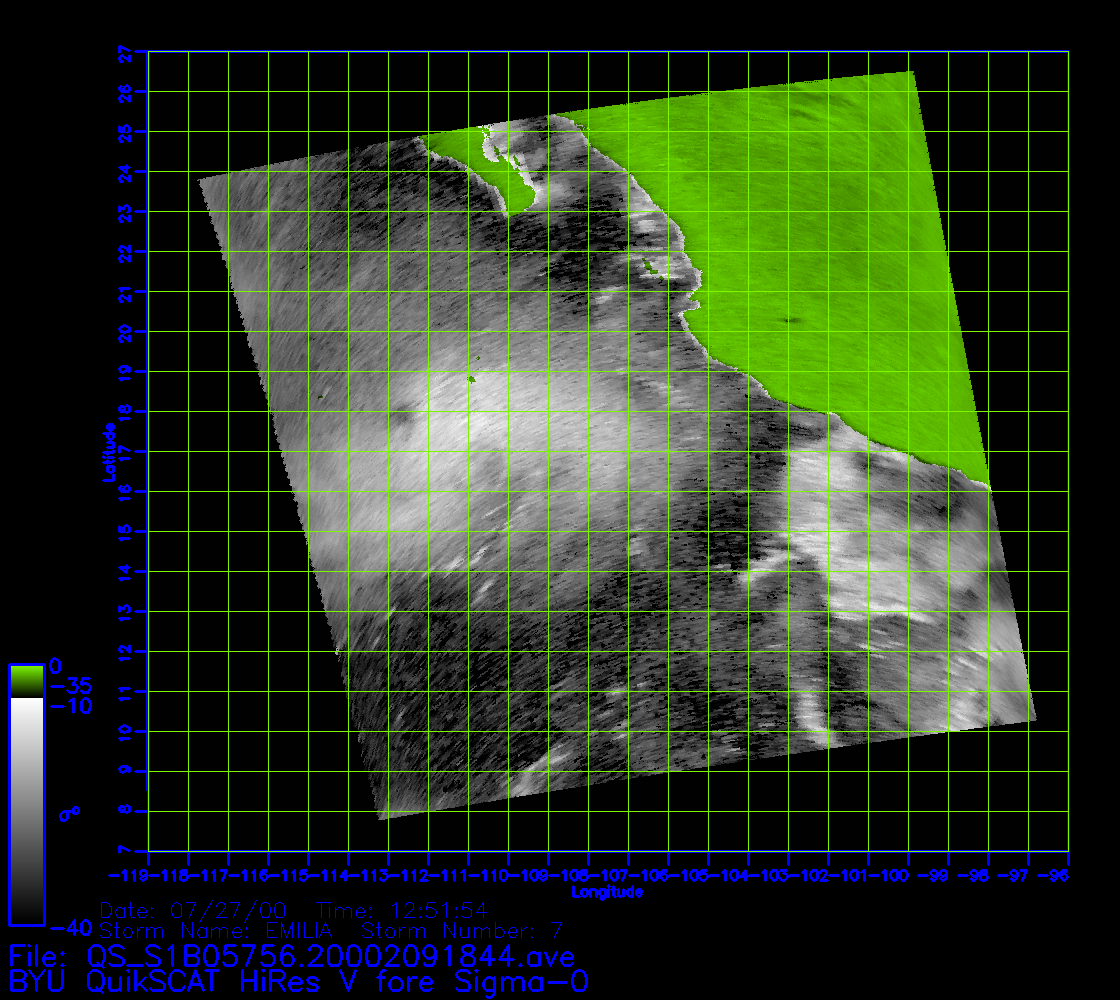1120x1000 pixels.
Task: Click the Date 07/27/00 text
Action: (194, 910)
